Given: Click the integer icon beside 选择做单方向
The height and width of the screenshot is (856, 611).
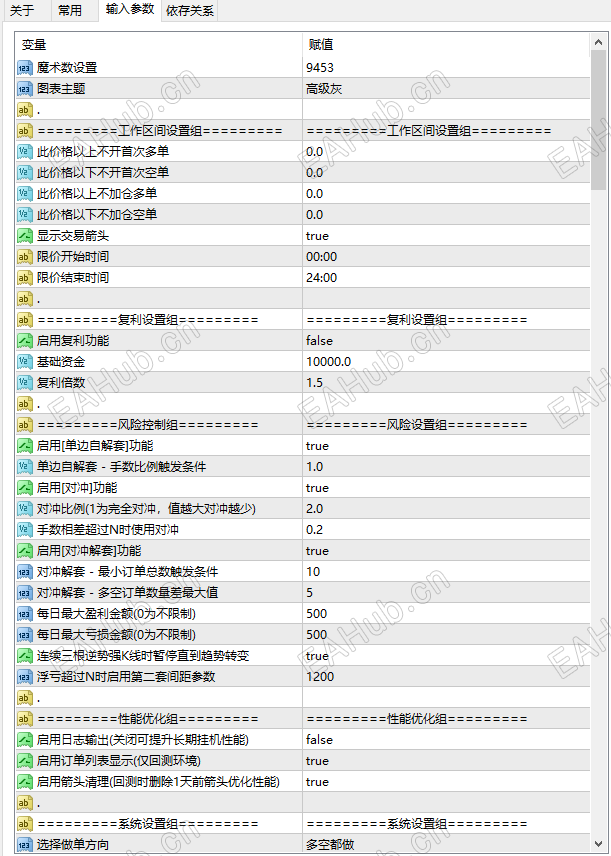Looking at the screenshot, I should 25,845.
